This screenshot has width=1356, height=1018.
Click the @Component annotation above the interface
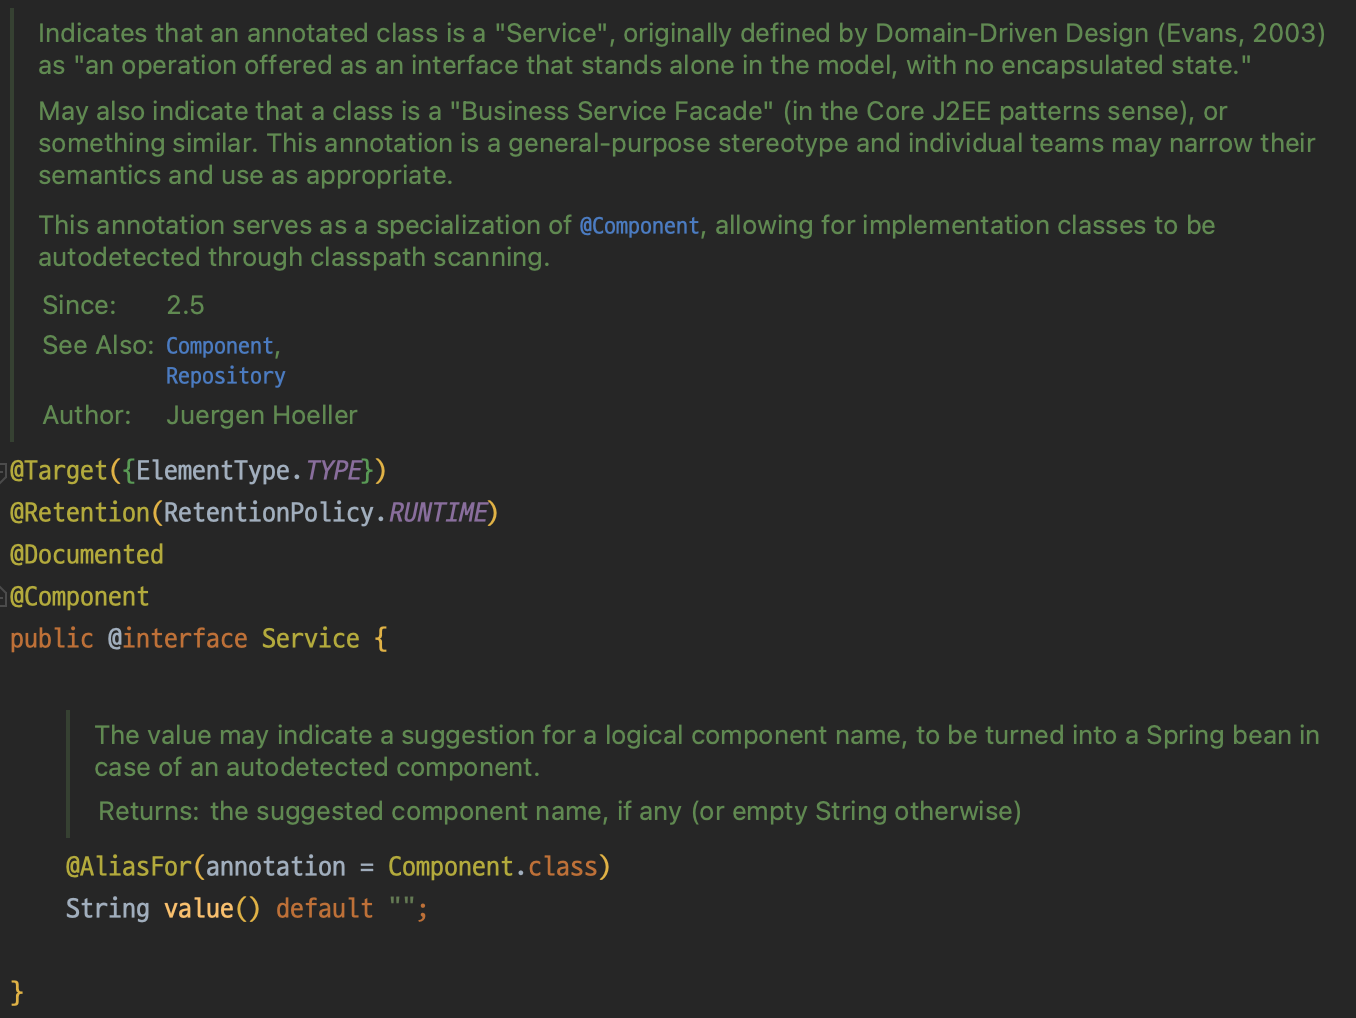80,597
